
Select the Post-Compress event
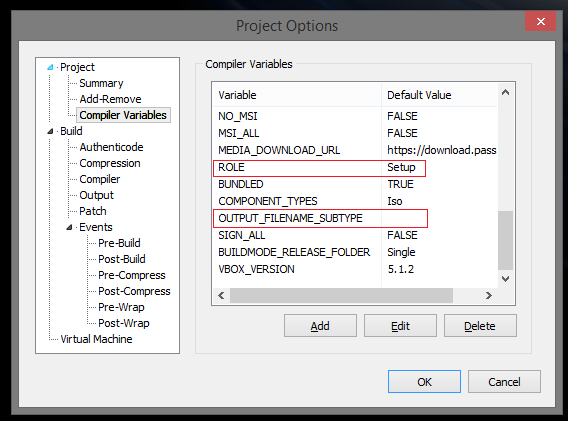pos(134,291)
